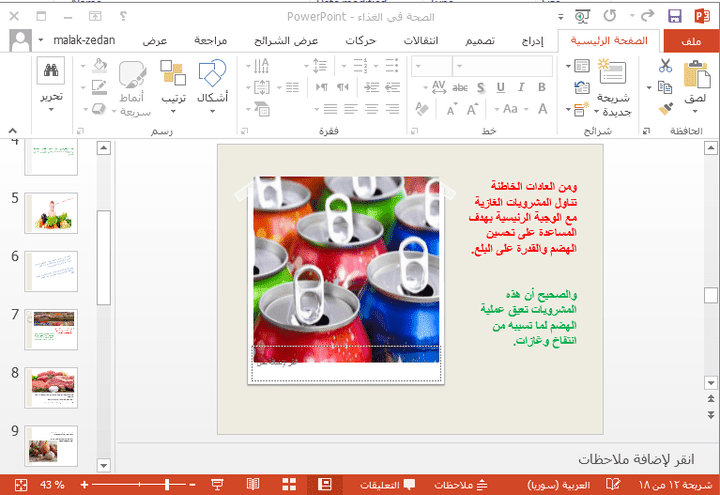The height and width of the screenshot is (495, 720).
Task: Click the Undo arrow in title bar
Action: click(x=609, y=16)
